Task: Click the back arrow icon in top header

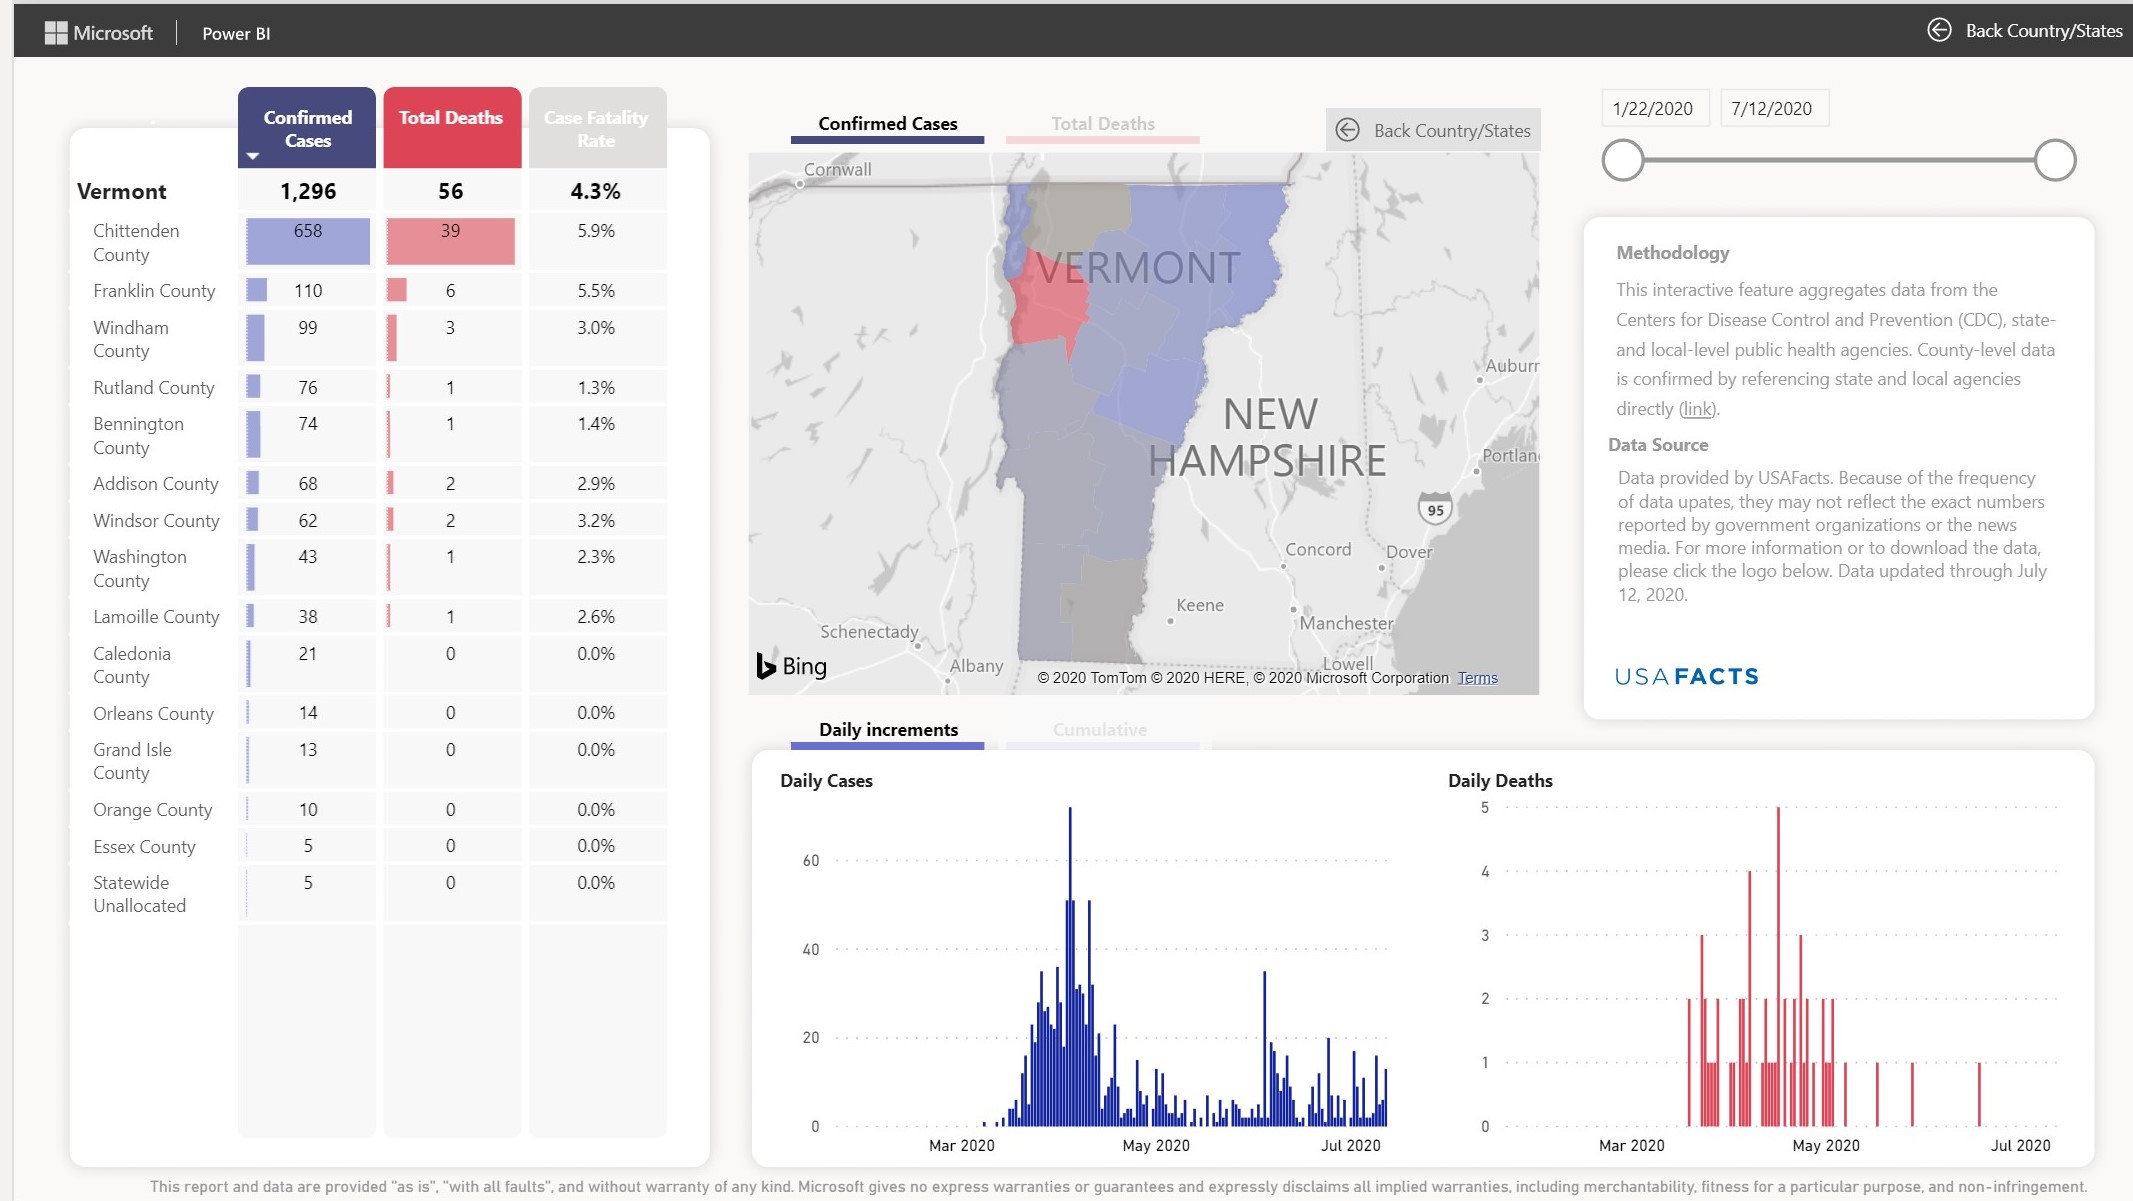Action: click(x=1939, y=30)
